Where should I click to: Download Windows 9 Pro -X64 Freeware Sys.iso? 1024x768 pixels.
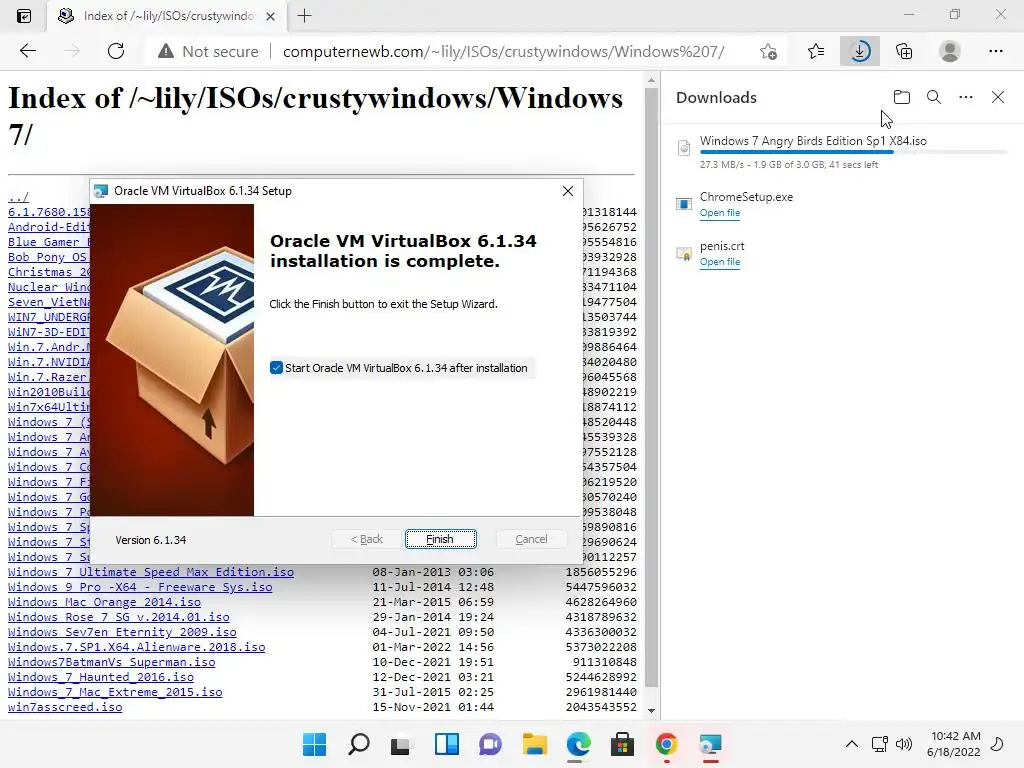click(140, 587)
